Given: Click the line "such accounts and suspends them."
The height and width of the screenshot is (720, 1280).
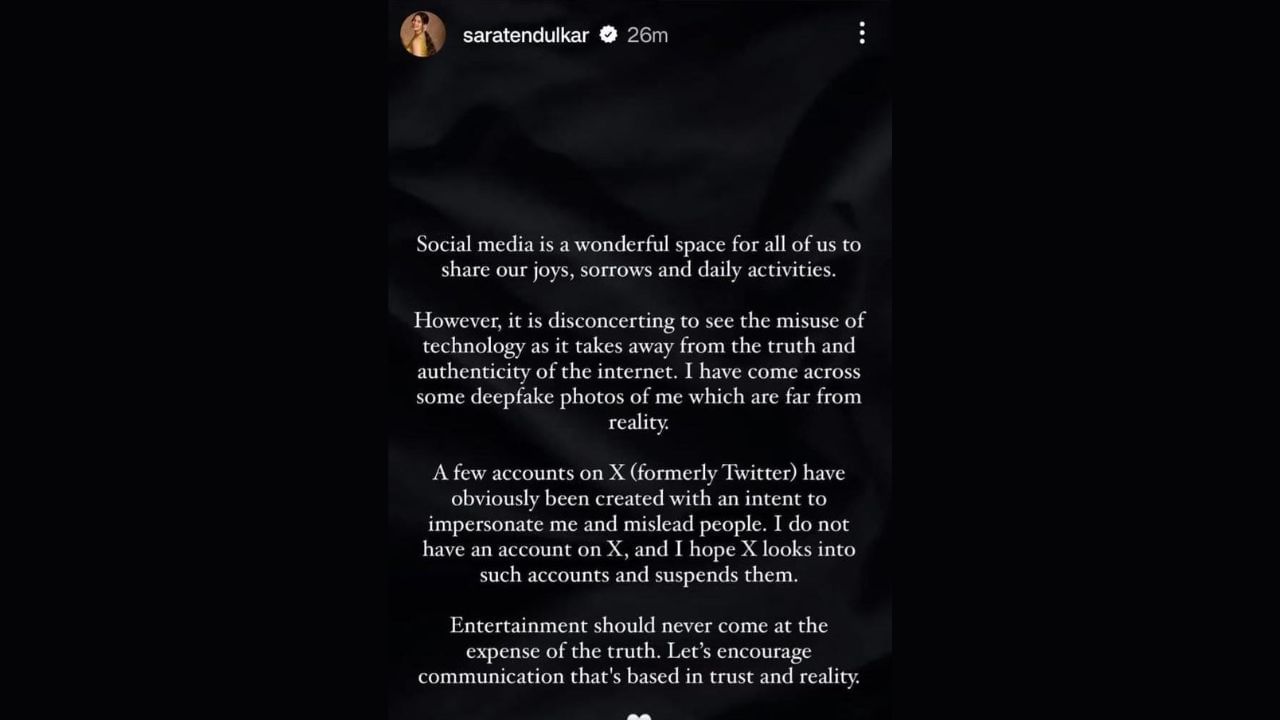Looking at the screenshot, I should click(x=638, y=575).
